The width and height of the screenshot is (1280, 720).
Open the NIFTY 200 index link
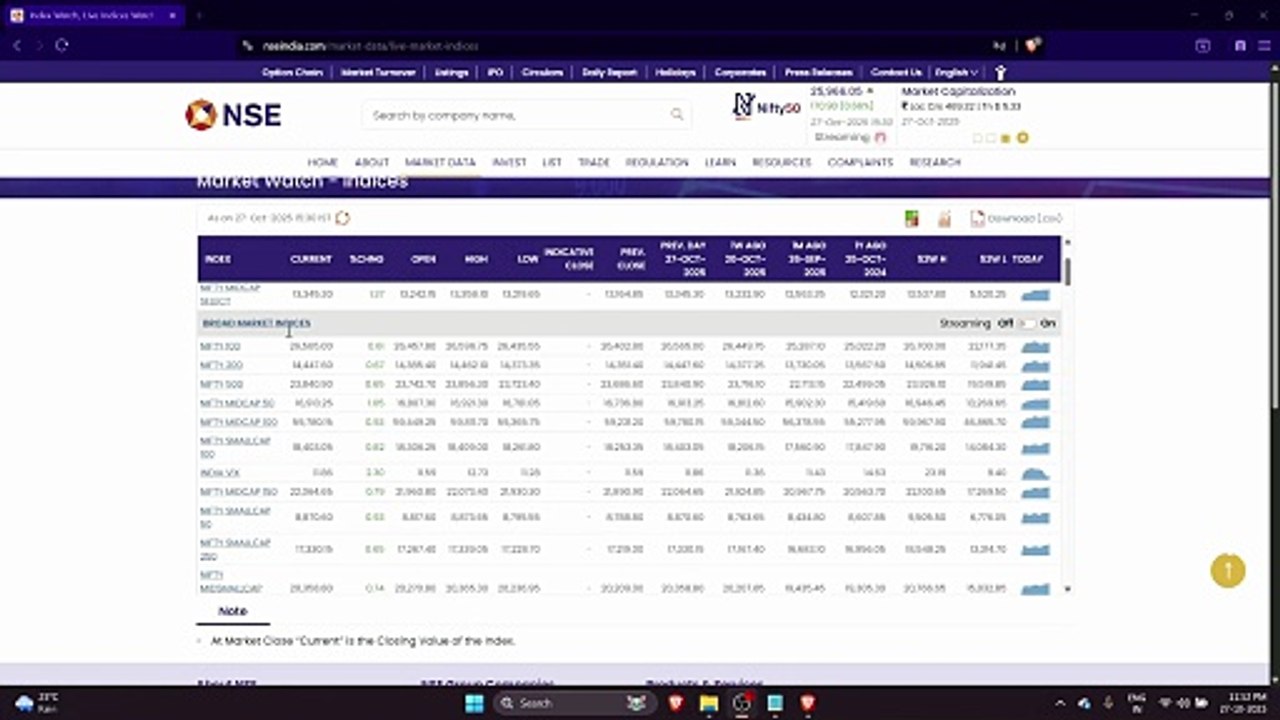[x=221, y=365]
